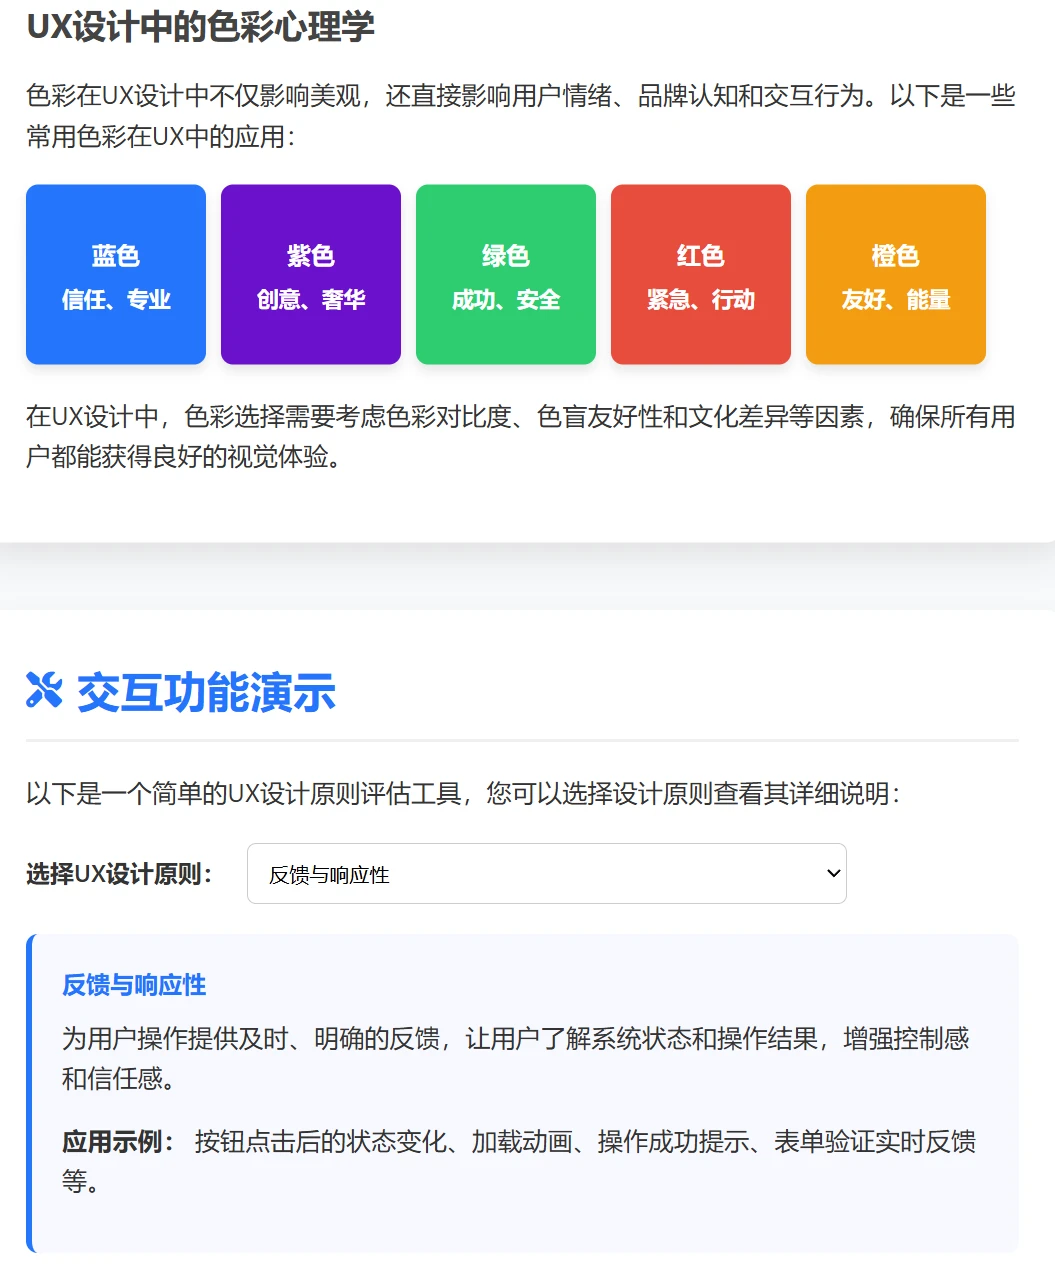The width and height of the screenshot is (1055, 1265).
Task: Click the 紫色 text on the purple card
Action: click(310, 254)
